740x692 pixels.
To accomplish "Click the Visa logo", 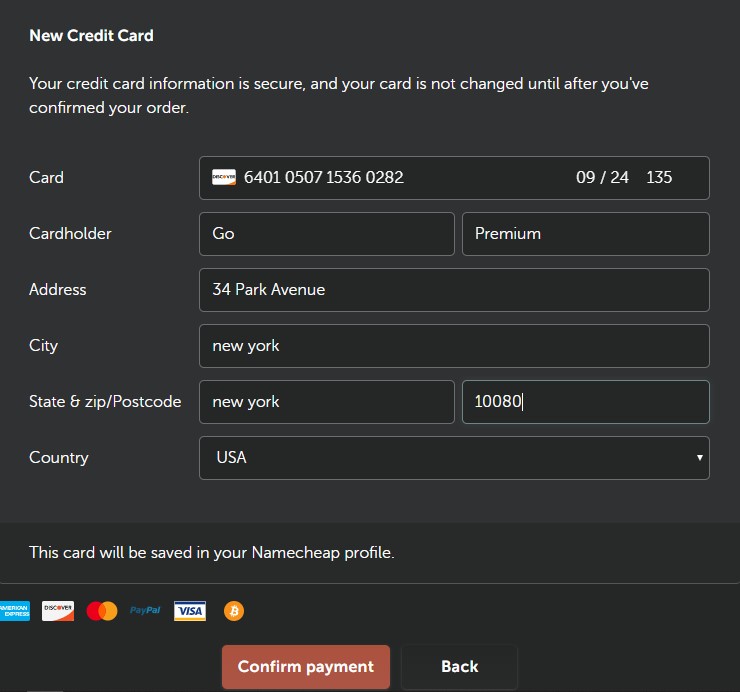I will (190, 611).
